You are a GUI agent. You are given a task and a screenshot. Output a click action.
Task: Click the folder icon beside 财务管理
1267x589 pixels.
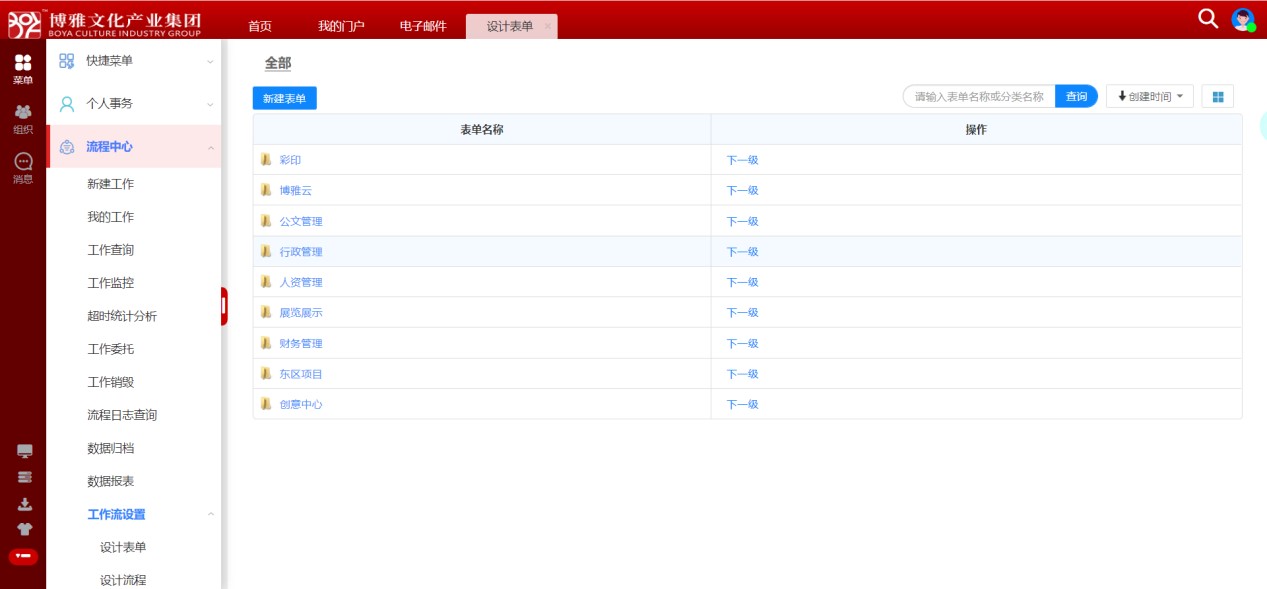266,343
